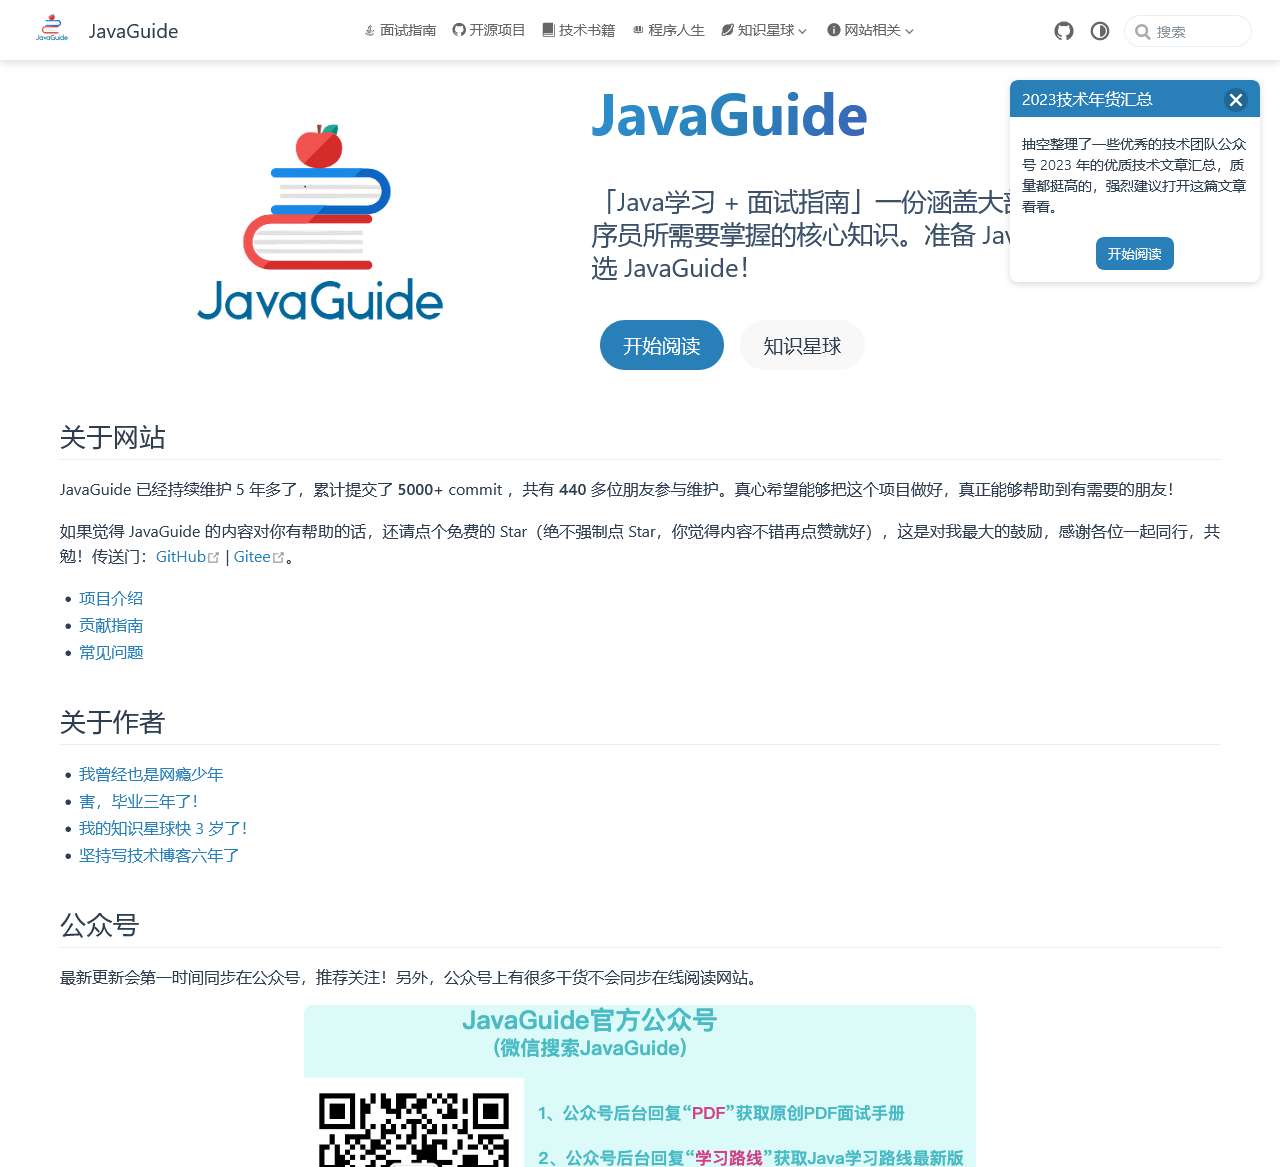
Task: Open the 项目介绍 link
Action: click(x=111, y=598)
